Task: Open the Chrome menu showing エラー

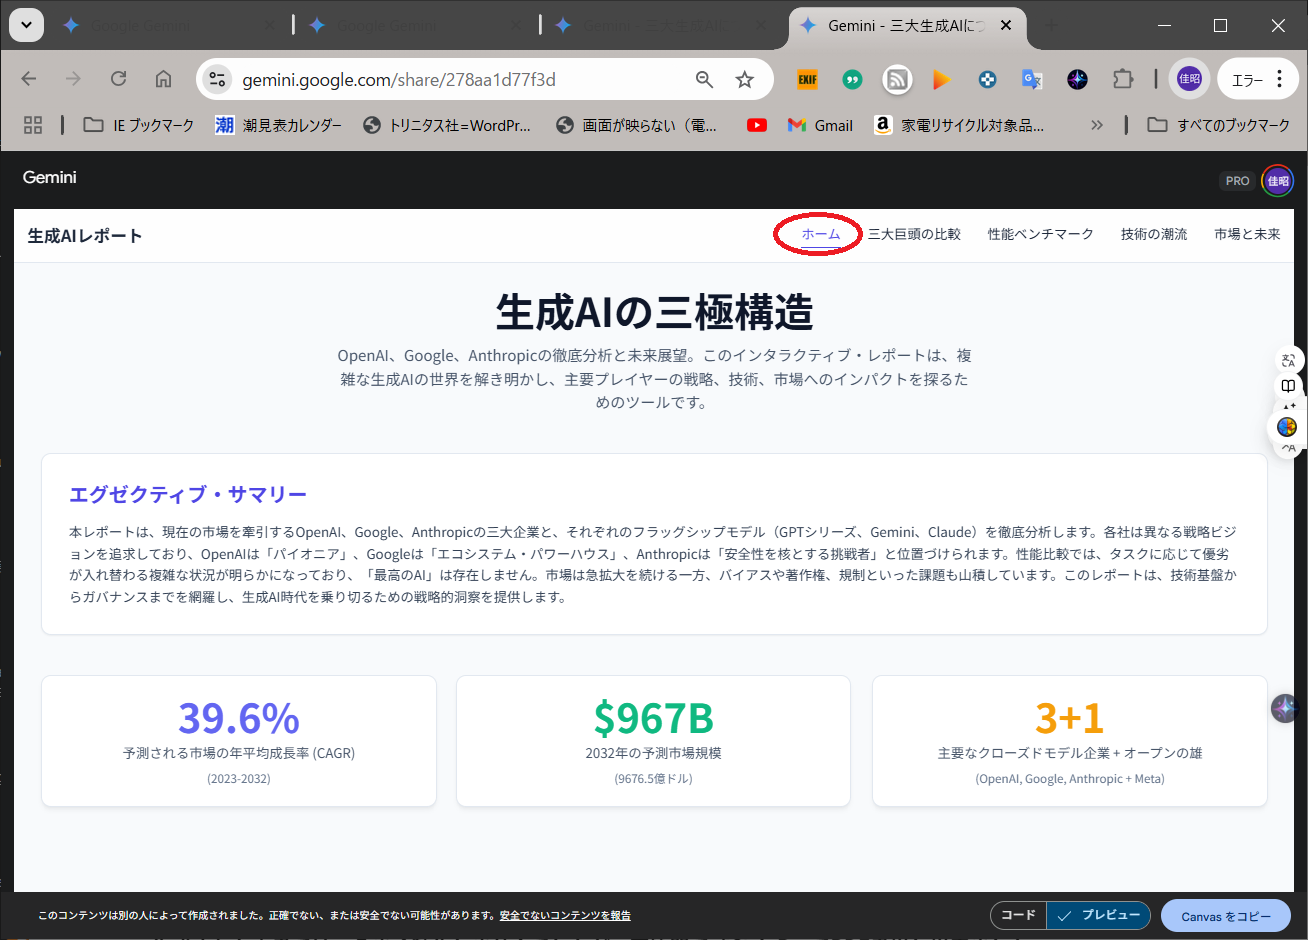Action: [x=1257, y=80]
